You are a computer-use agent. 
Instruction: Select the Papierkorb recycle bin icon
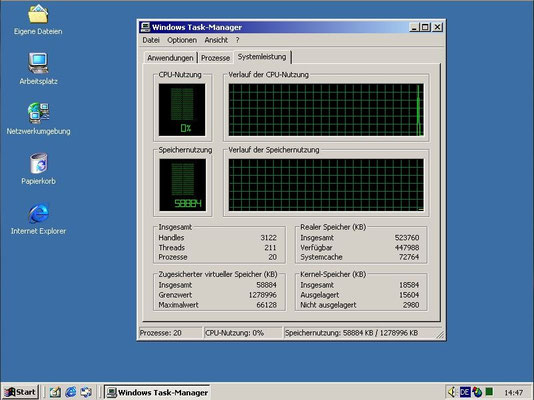pyautogui.click(x=38, y=163)
